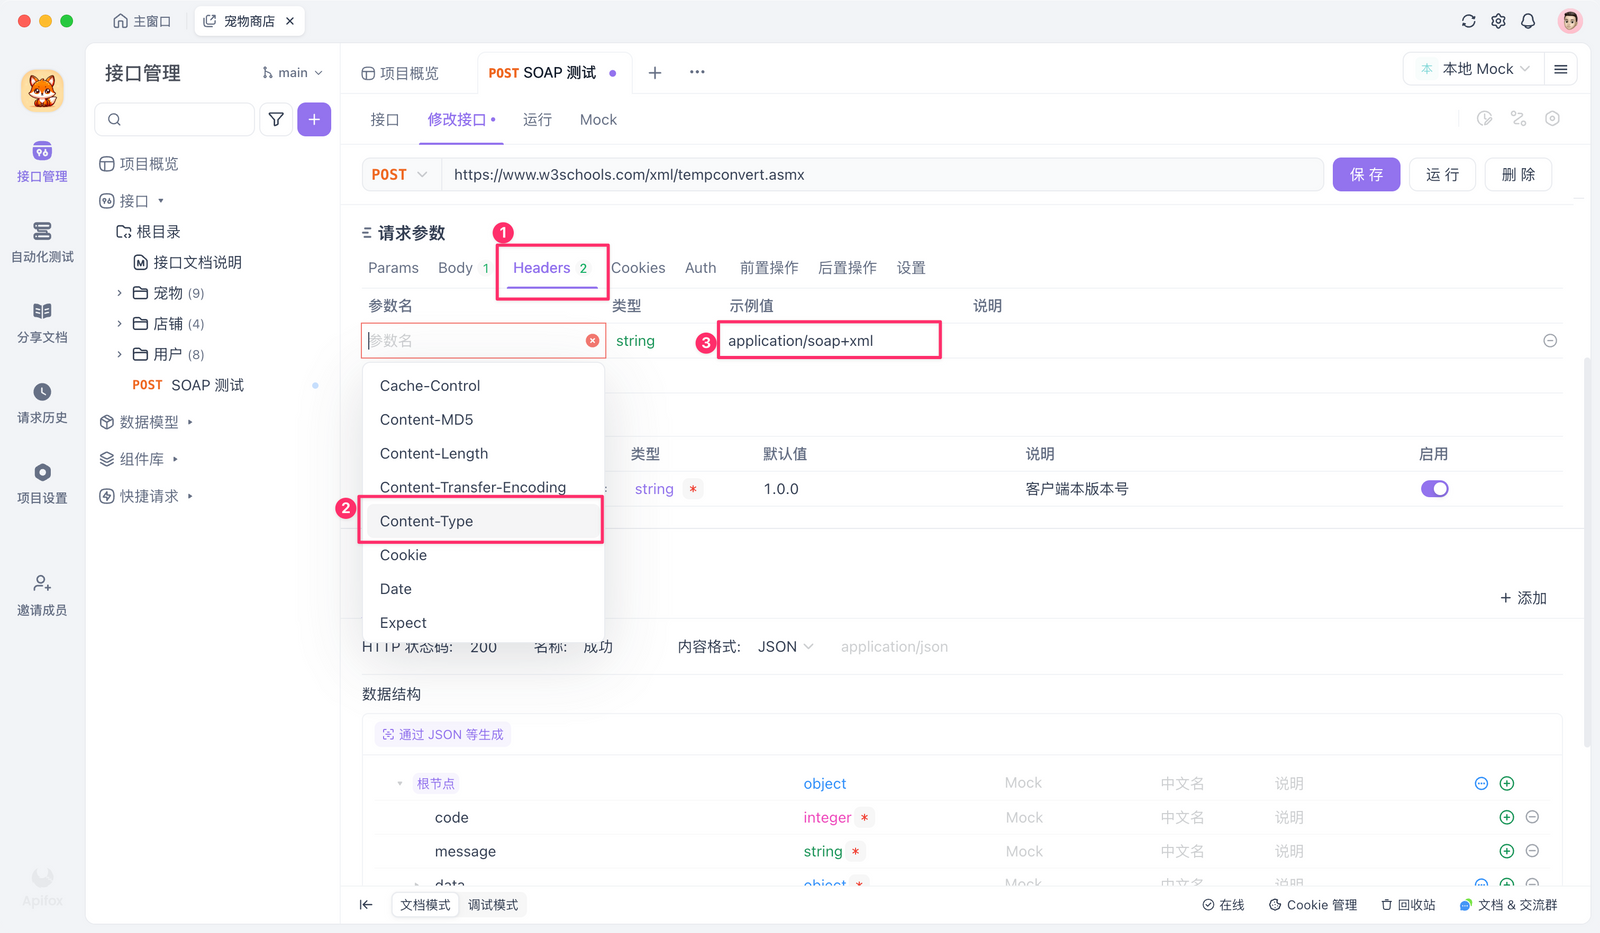Open the 自动化测试 sidebar section
The image size is (1600, 933).
click(x=42, y=242)
